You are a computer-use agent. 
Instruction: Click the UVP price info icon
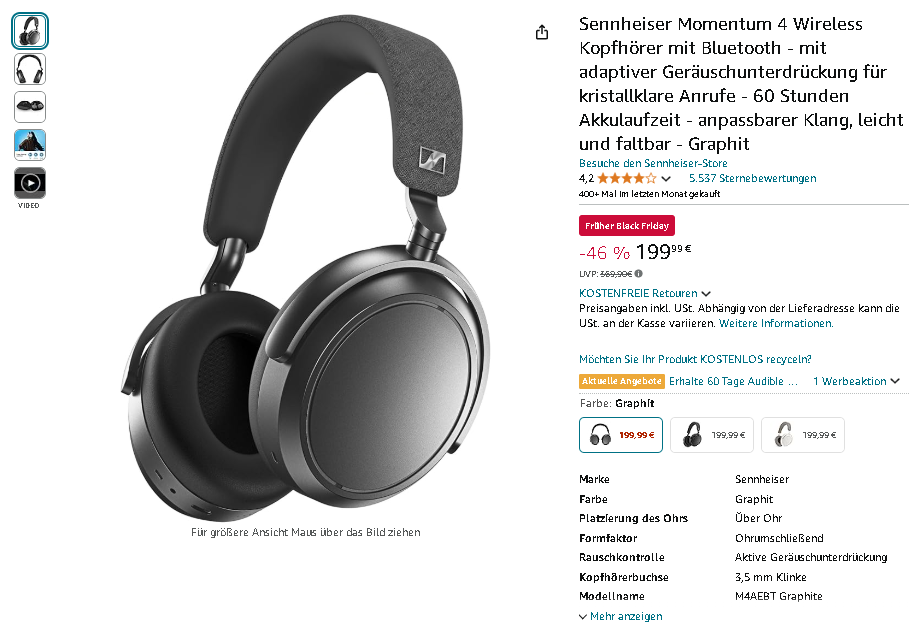(x=639, y=273)
